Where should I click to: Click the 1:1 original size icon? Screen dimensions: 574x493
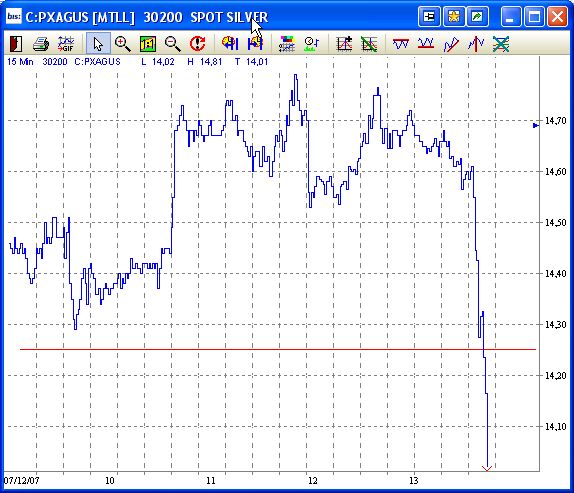click(148, 44)
